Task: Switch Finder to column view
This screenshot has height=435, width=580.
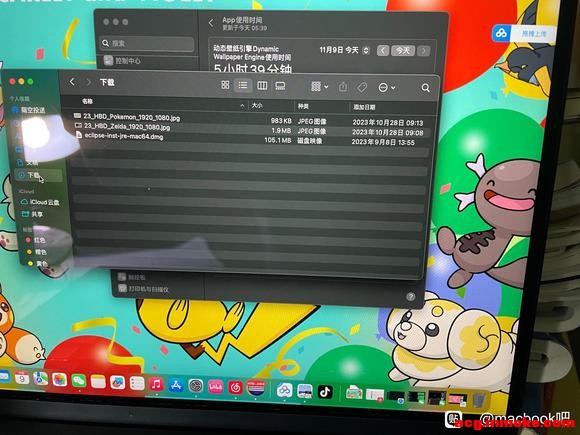Action: point(262,86)
